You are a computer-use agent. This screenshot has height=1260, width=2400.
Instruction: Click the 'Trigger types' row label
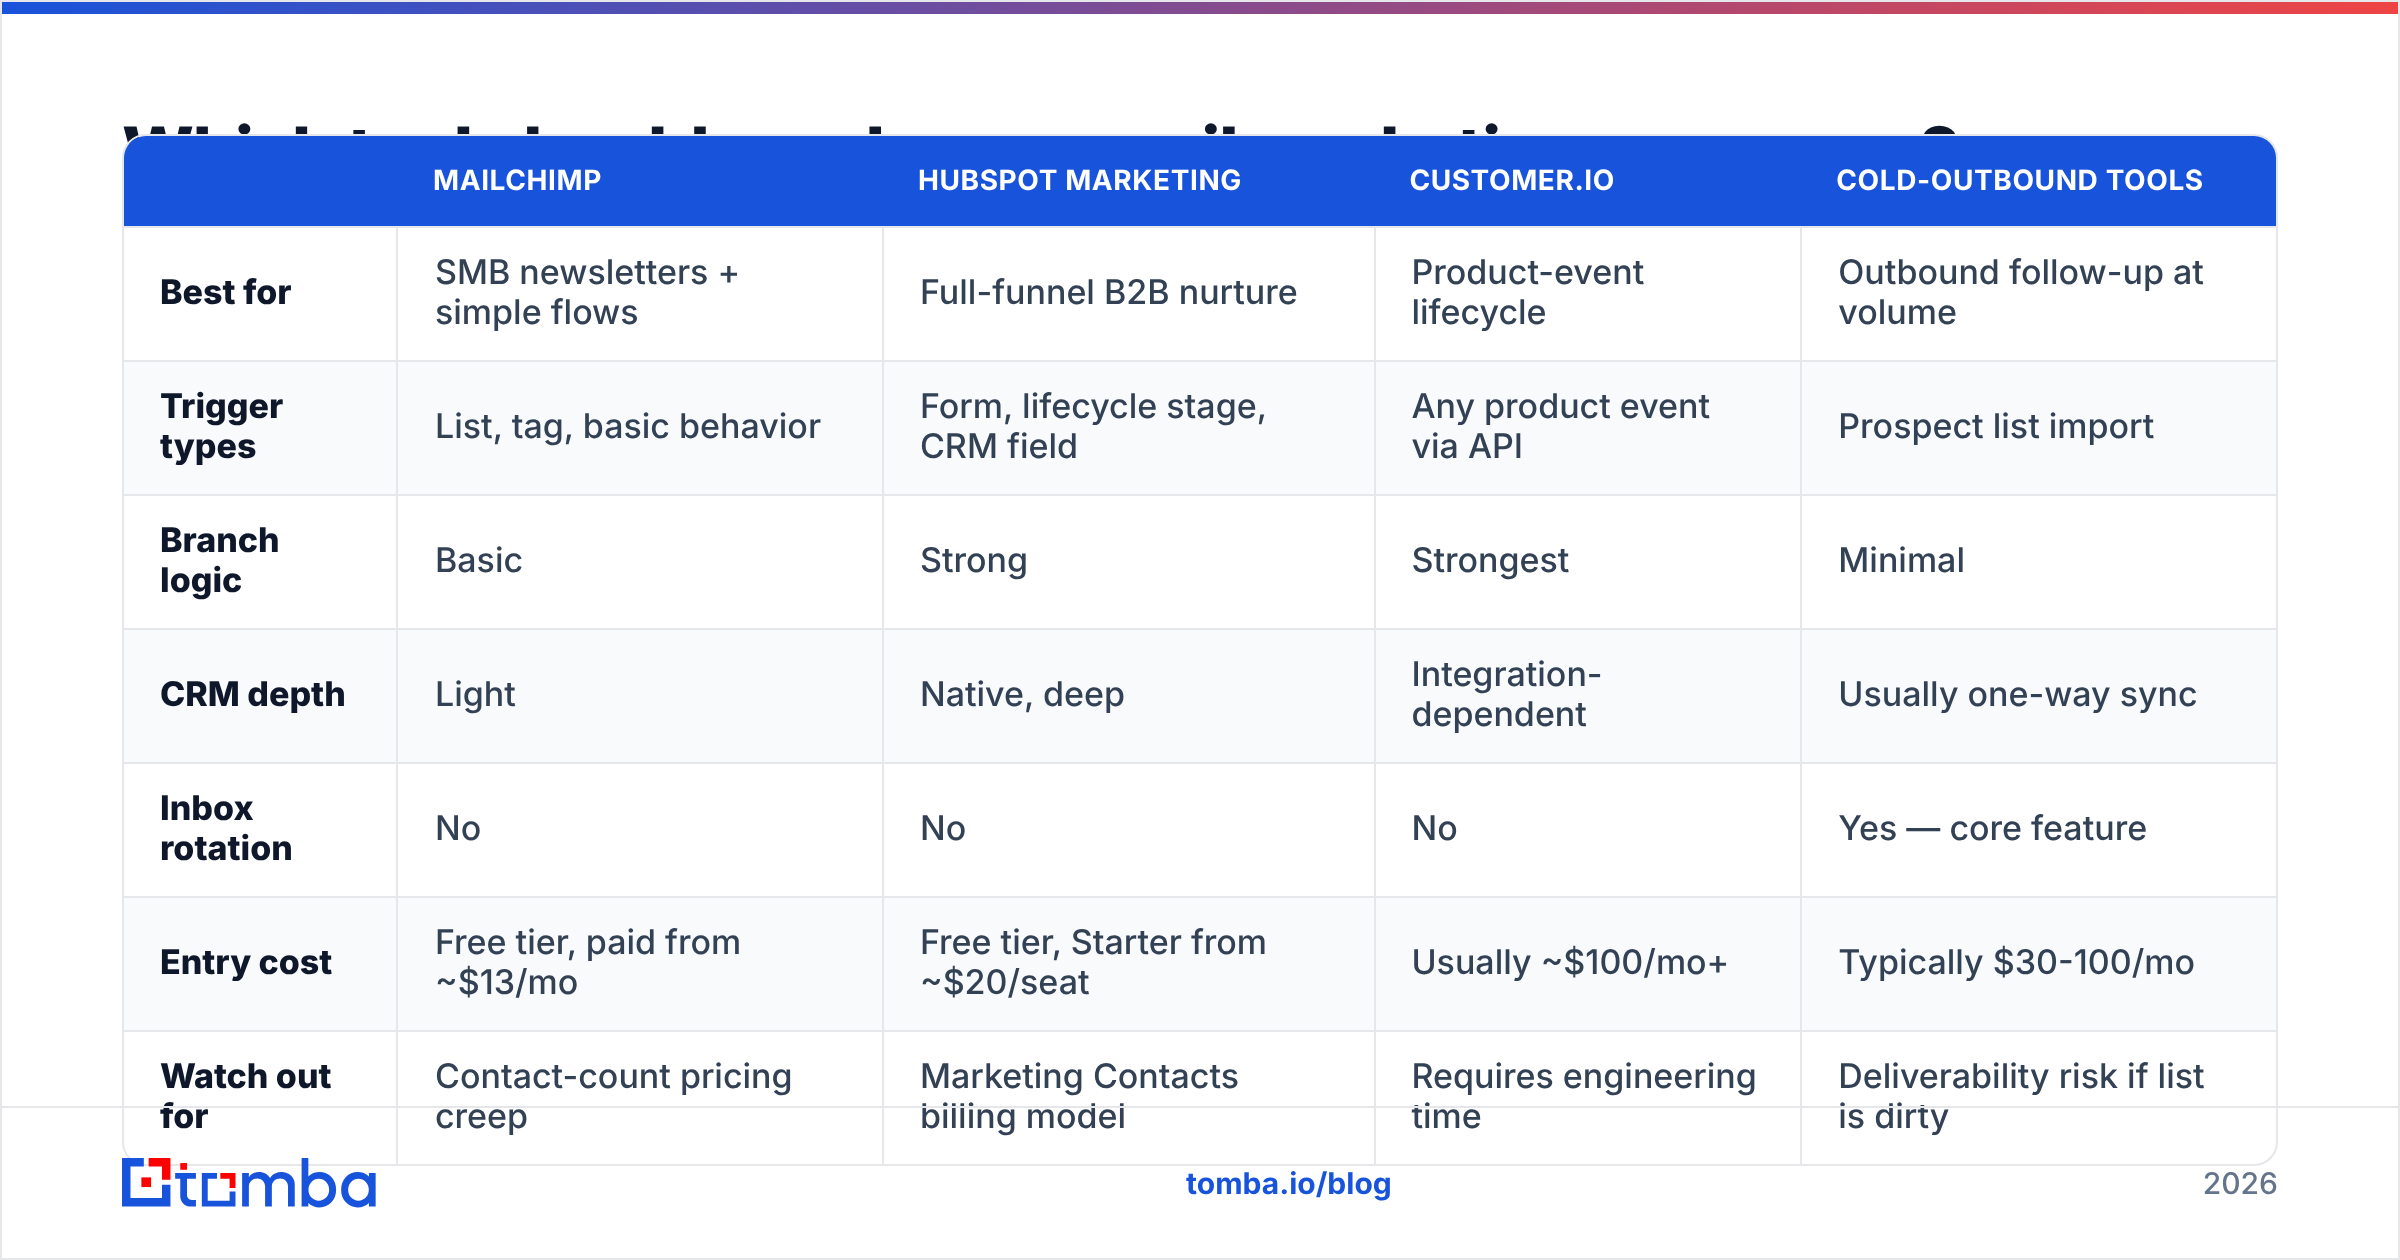(x=221, y=426)
